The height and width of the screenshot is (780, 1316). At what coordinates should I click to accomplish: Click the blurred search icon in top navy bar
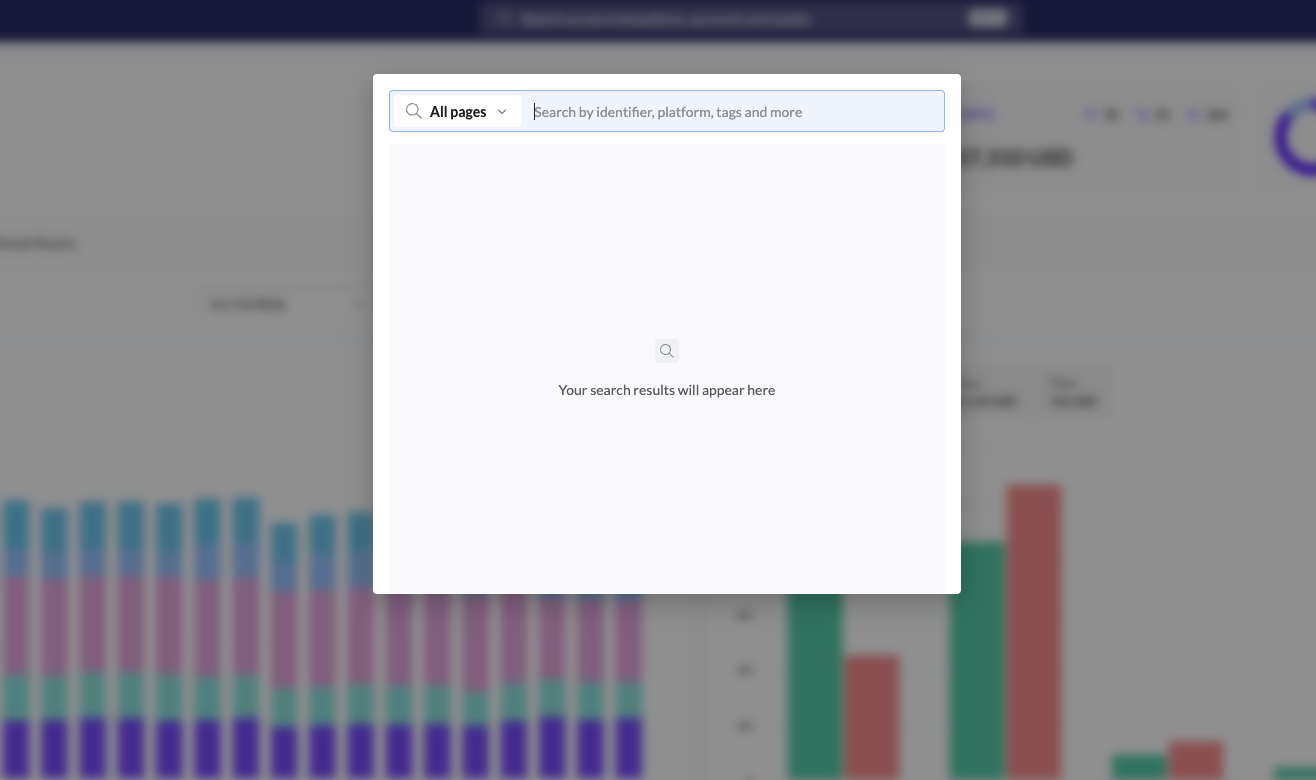(x=503, y=19)
